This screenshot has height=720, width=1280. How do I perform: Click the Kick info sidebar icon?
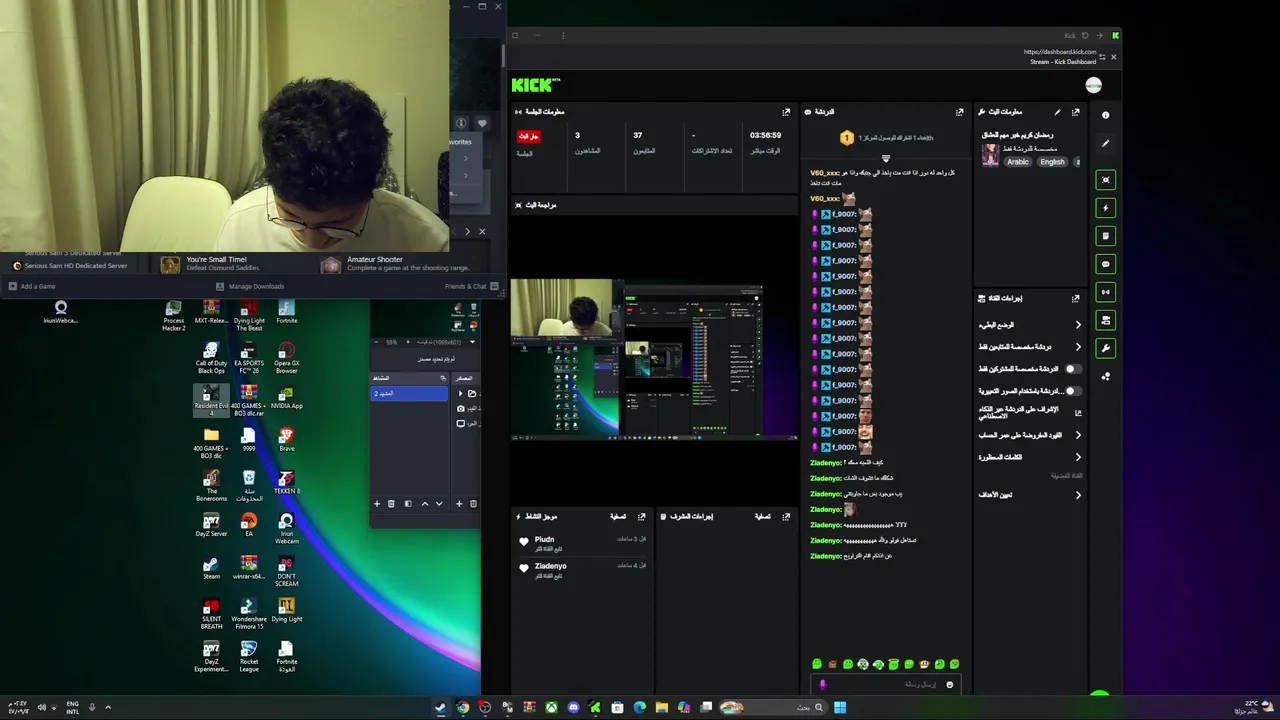pyautogui.click(x=1105, y=115)
